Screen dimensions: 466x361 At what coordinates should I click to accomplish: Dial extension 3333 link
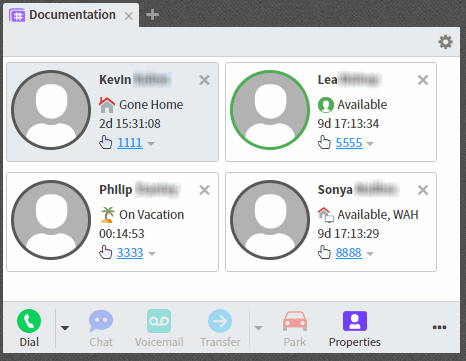coord(130,253)
